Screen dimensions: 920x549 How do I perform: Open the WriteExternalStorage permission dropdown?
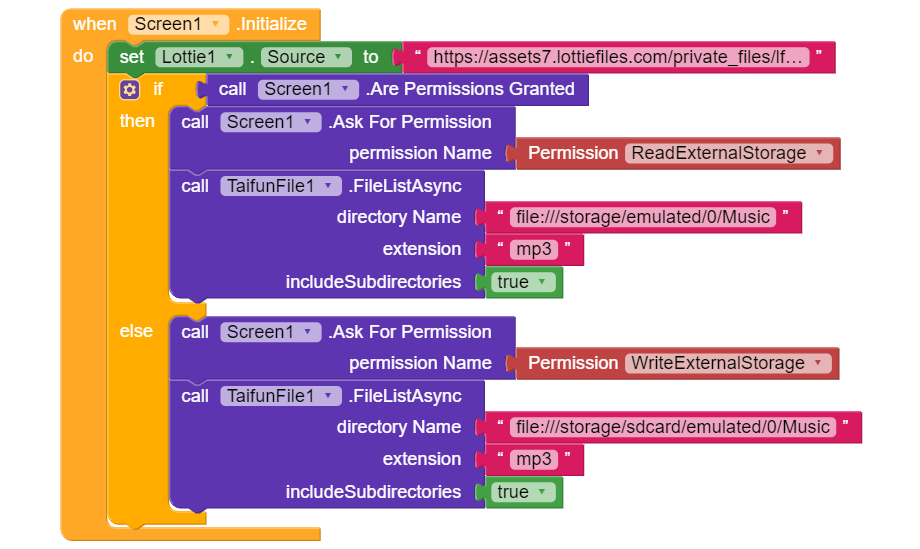pos(728,363)
